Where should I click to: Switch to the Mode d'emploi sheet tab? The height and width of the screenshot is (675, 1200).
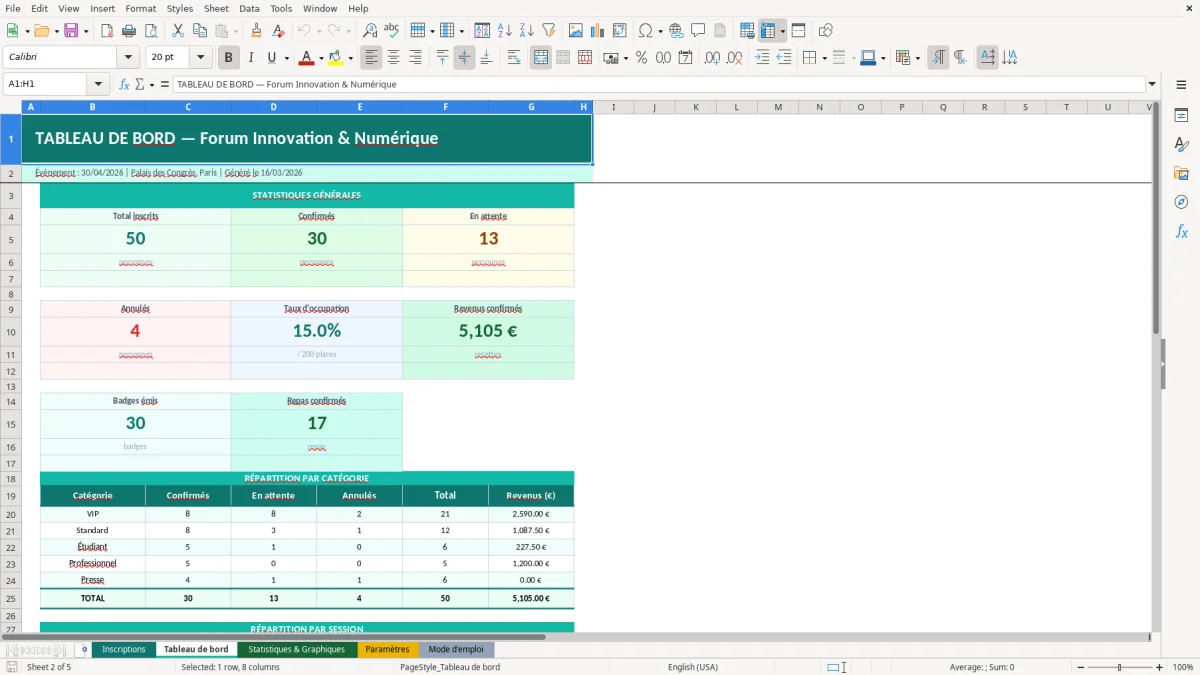coord(456,650)
